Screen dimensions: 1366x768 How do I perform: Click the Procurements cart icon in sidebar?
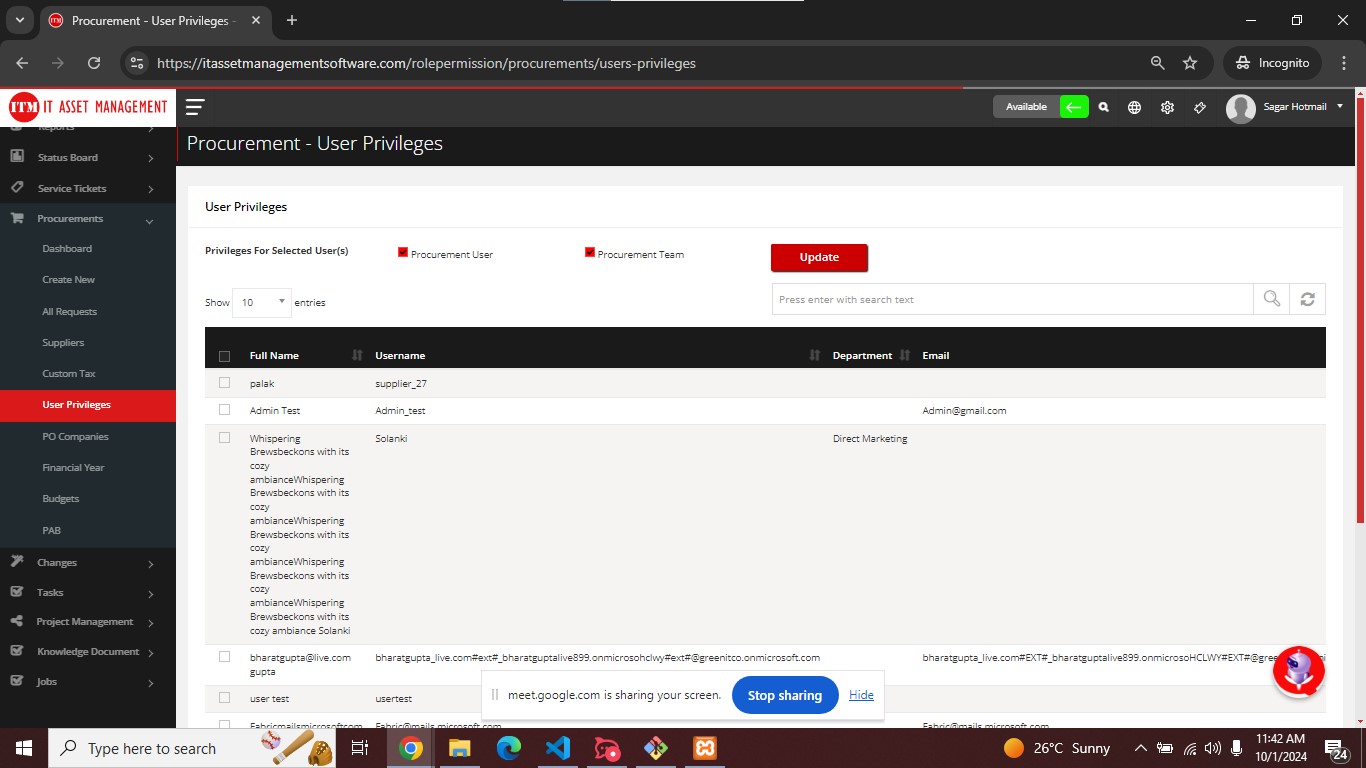pyautogui.click(x=16, y=219)
